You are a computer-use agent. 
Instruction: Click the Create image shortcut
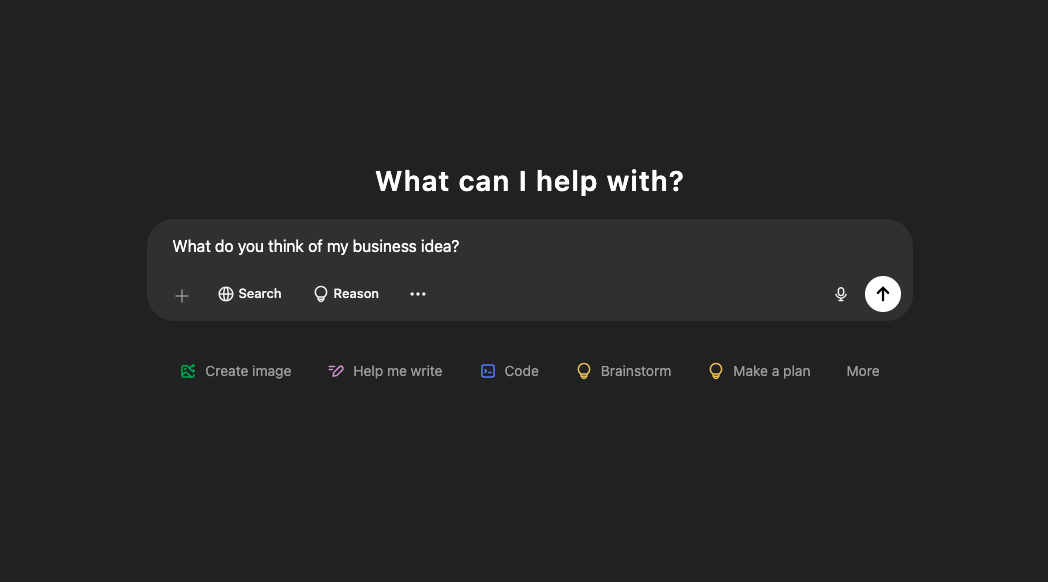tap(236, 370)
